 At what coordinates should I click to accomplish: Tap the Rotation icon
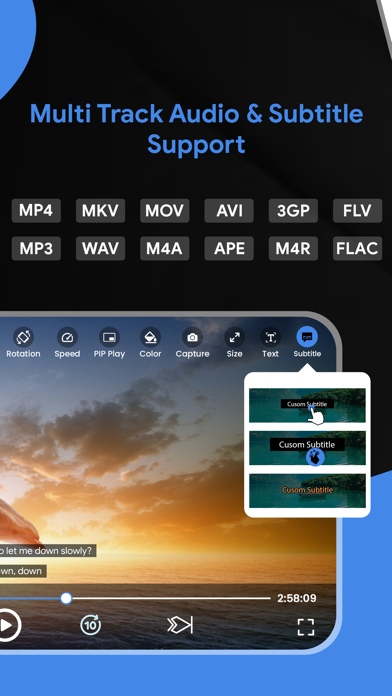pyautogui.click(x=23, y=338)
